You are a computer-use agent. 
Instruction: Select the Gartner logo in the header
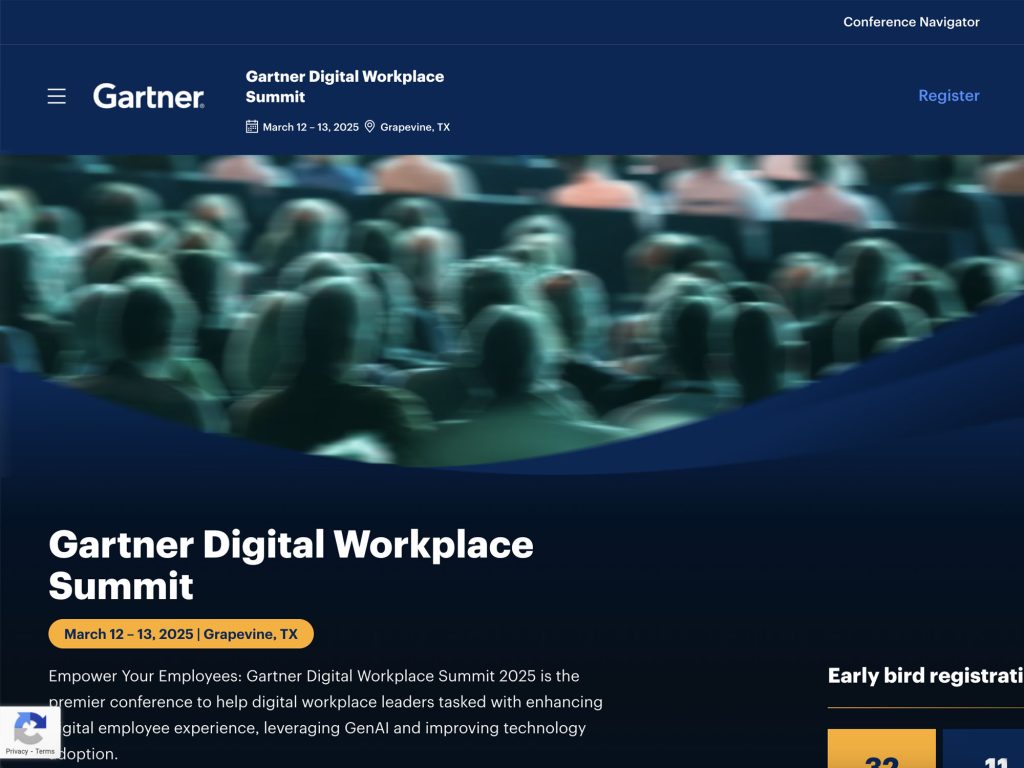[x=148, y=96]
